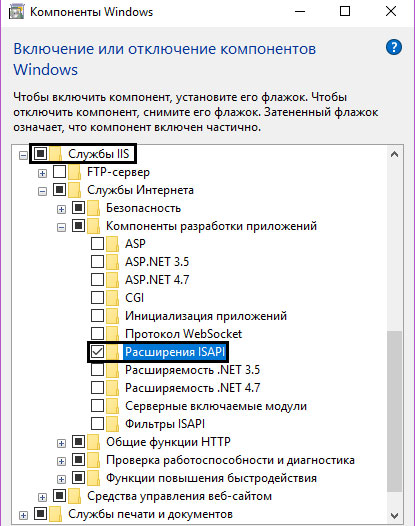Click folder icon beside Службы печати и документов
415x526 pixels.
[x=56, y=514]
